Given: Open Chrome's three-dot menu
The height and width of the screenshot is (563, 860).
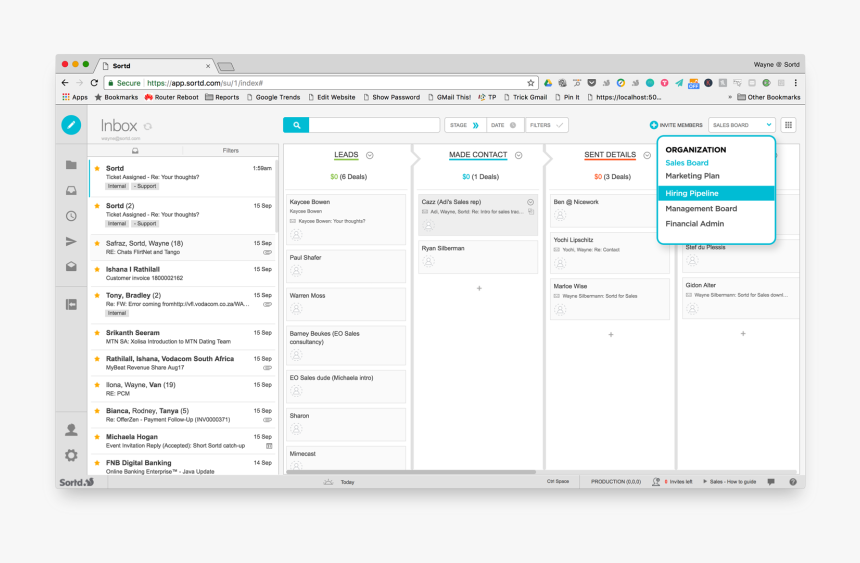Looking at the screenshot, I should [x=795, y=83].
